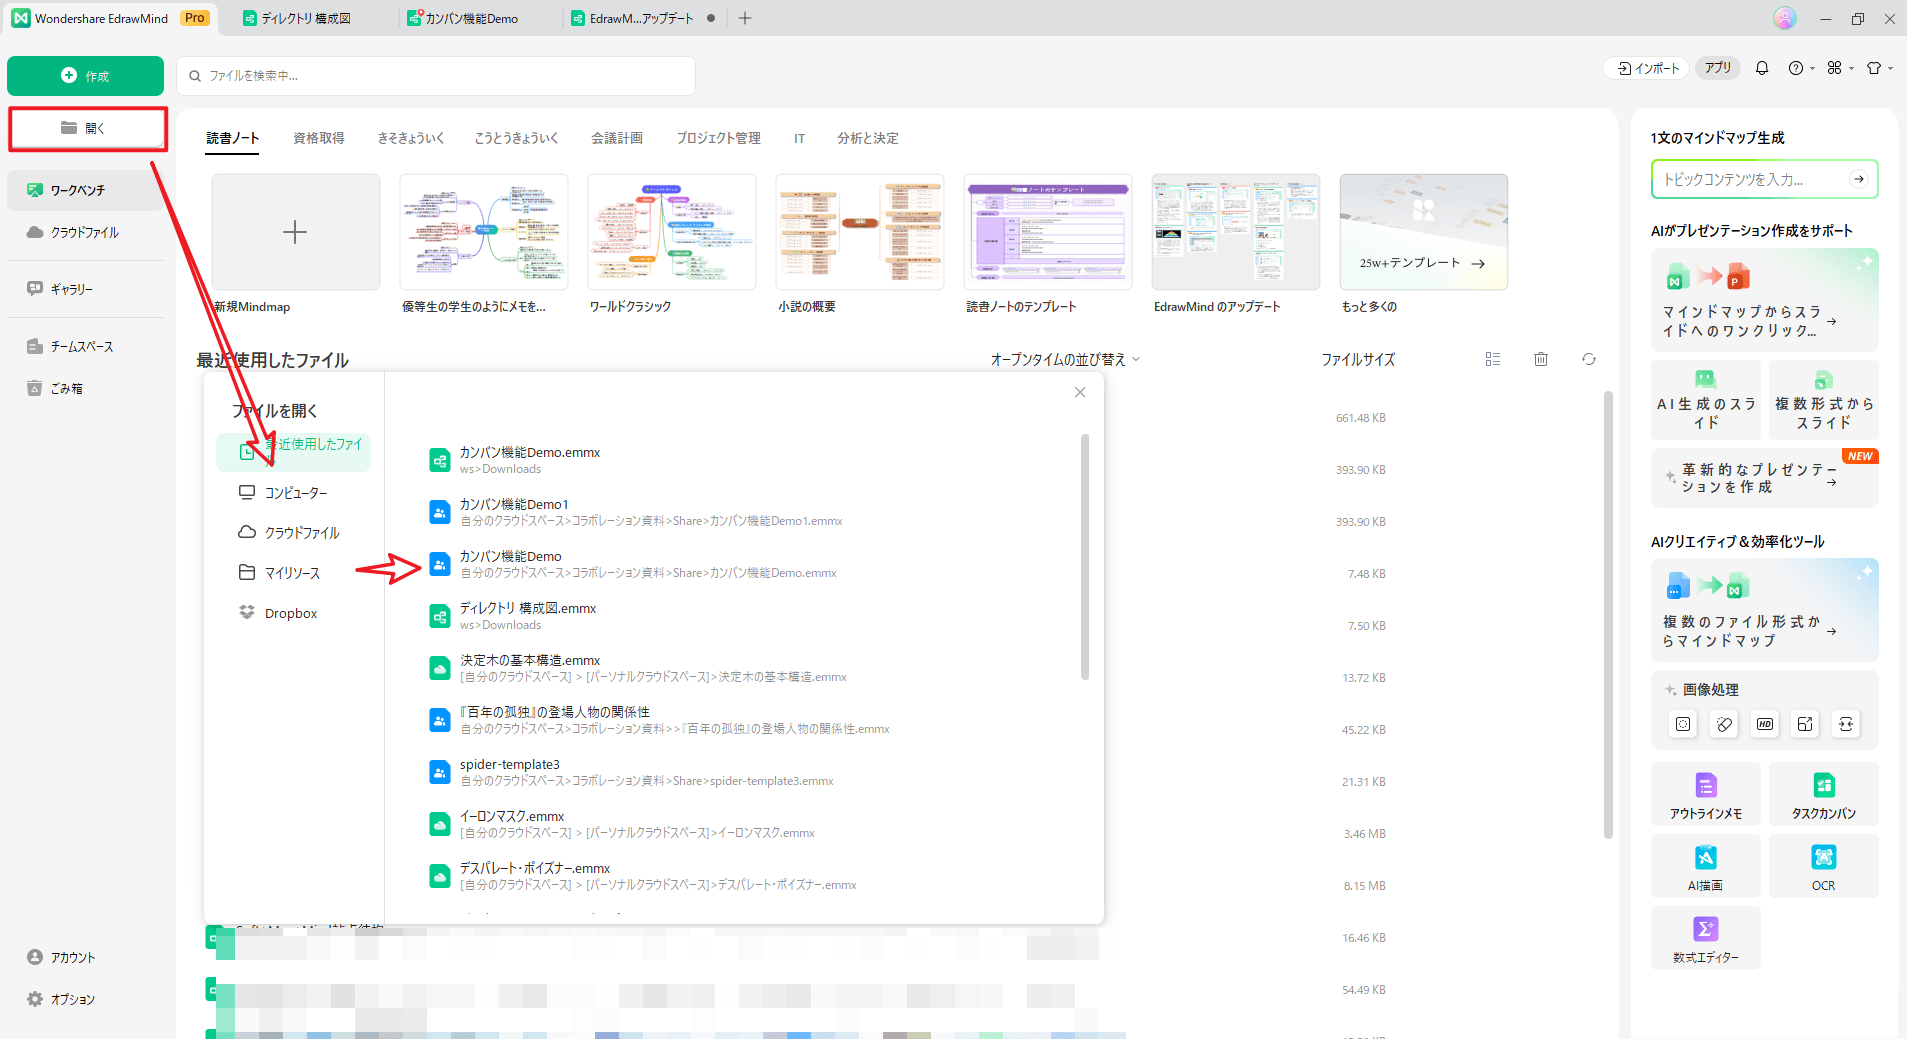
Task: Click the trash delete icon above file list
Action: (1541, 359)
